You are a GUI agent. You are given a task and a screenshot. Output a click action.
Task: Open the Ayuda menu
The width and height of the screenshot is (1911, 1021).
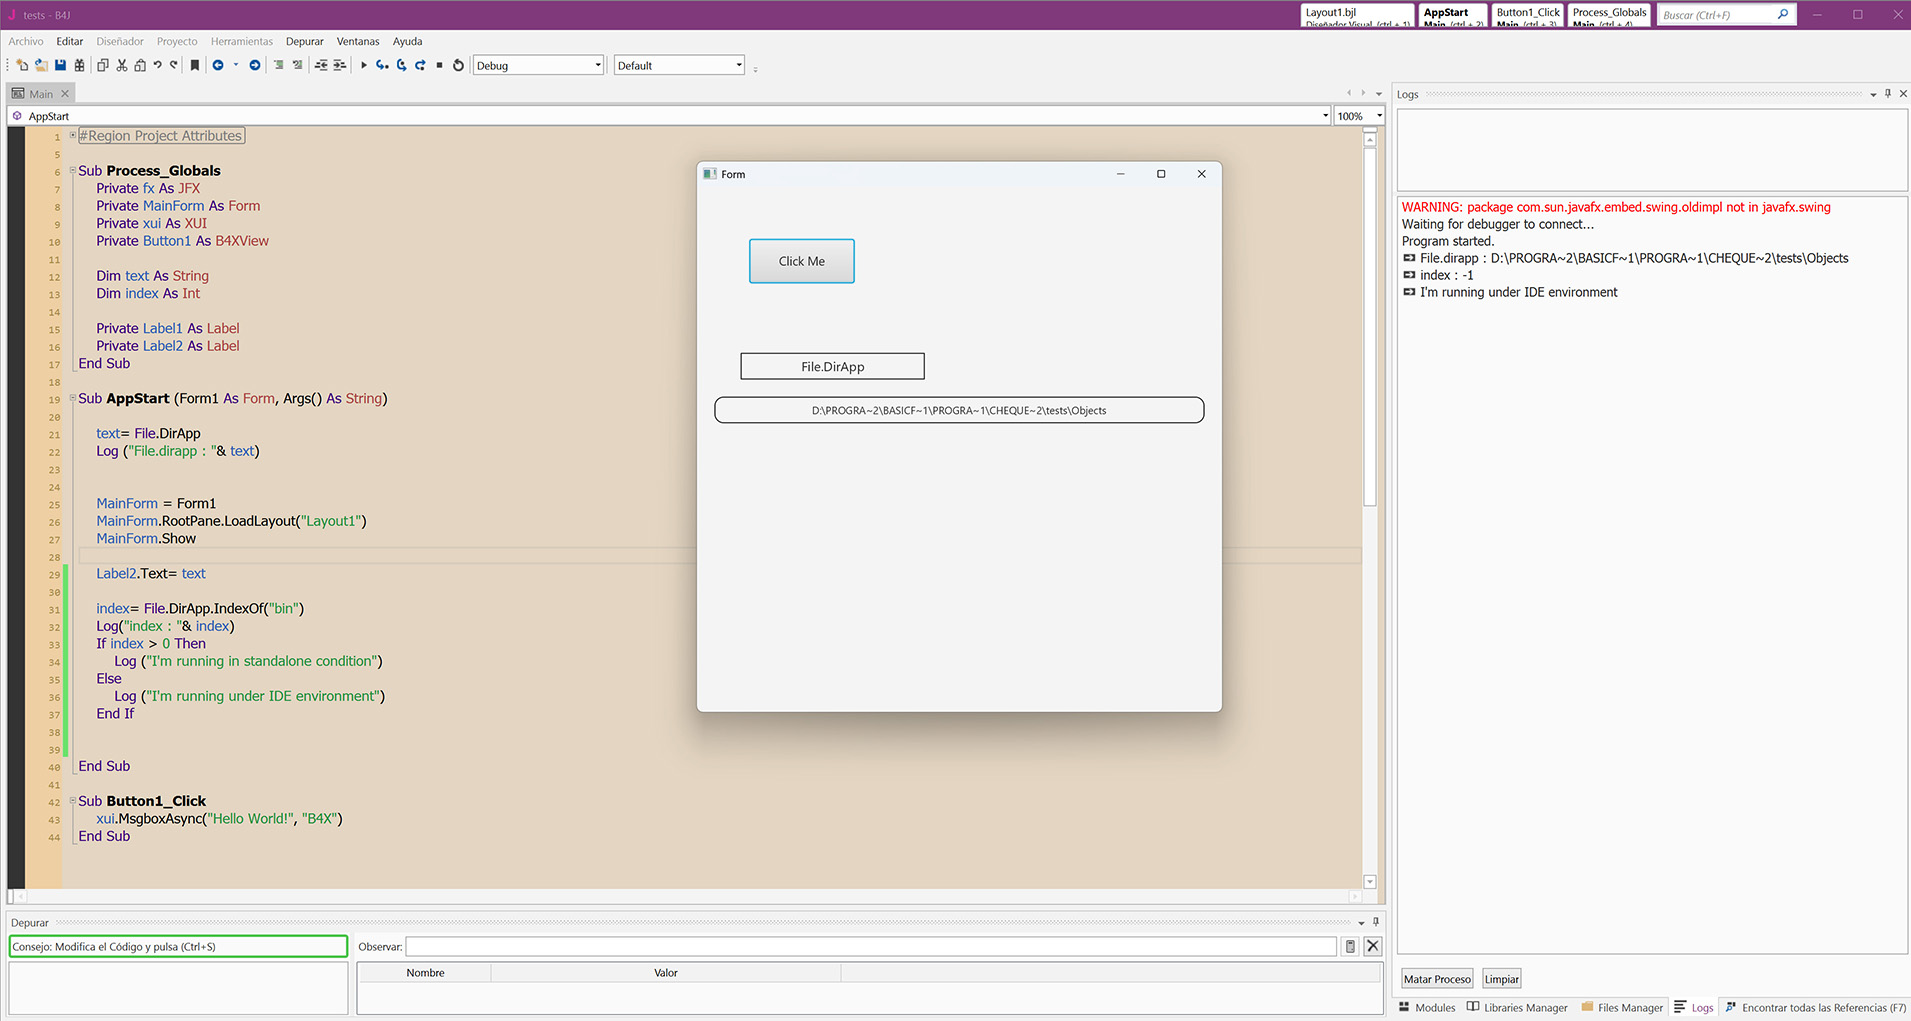tap(408, 41)
